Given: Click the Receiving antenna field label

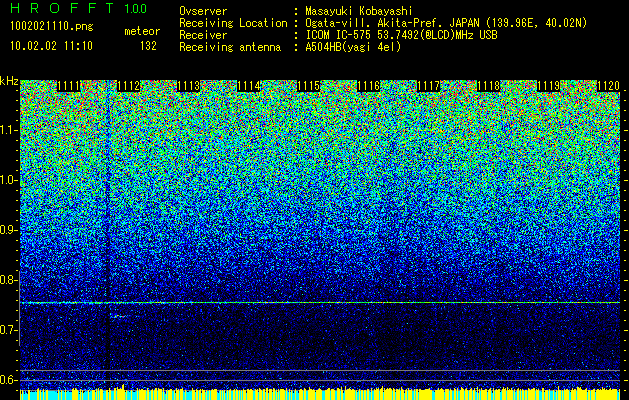Looking at the screenshot, I should 230,47.
